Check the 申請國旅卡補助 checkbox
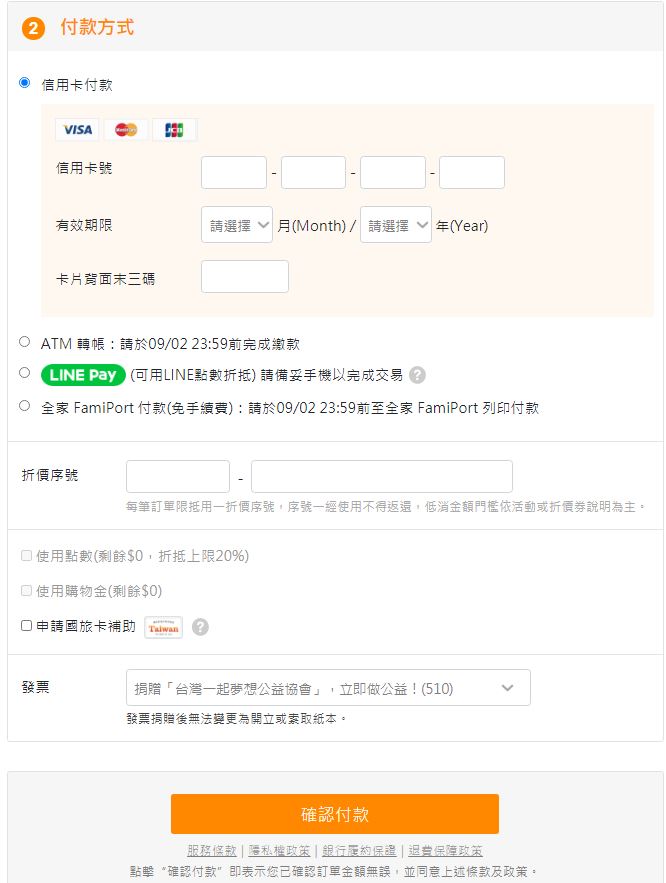 coord(27,626)
